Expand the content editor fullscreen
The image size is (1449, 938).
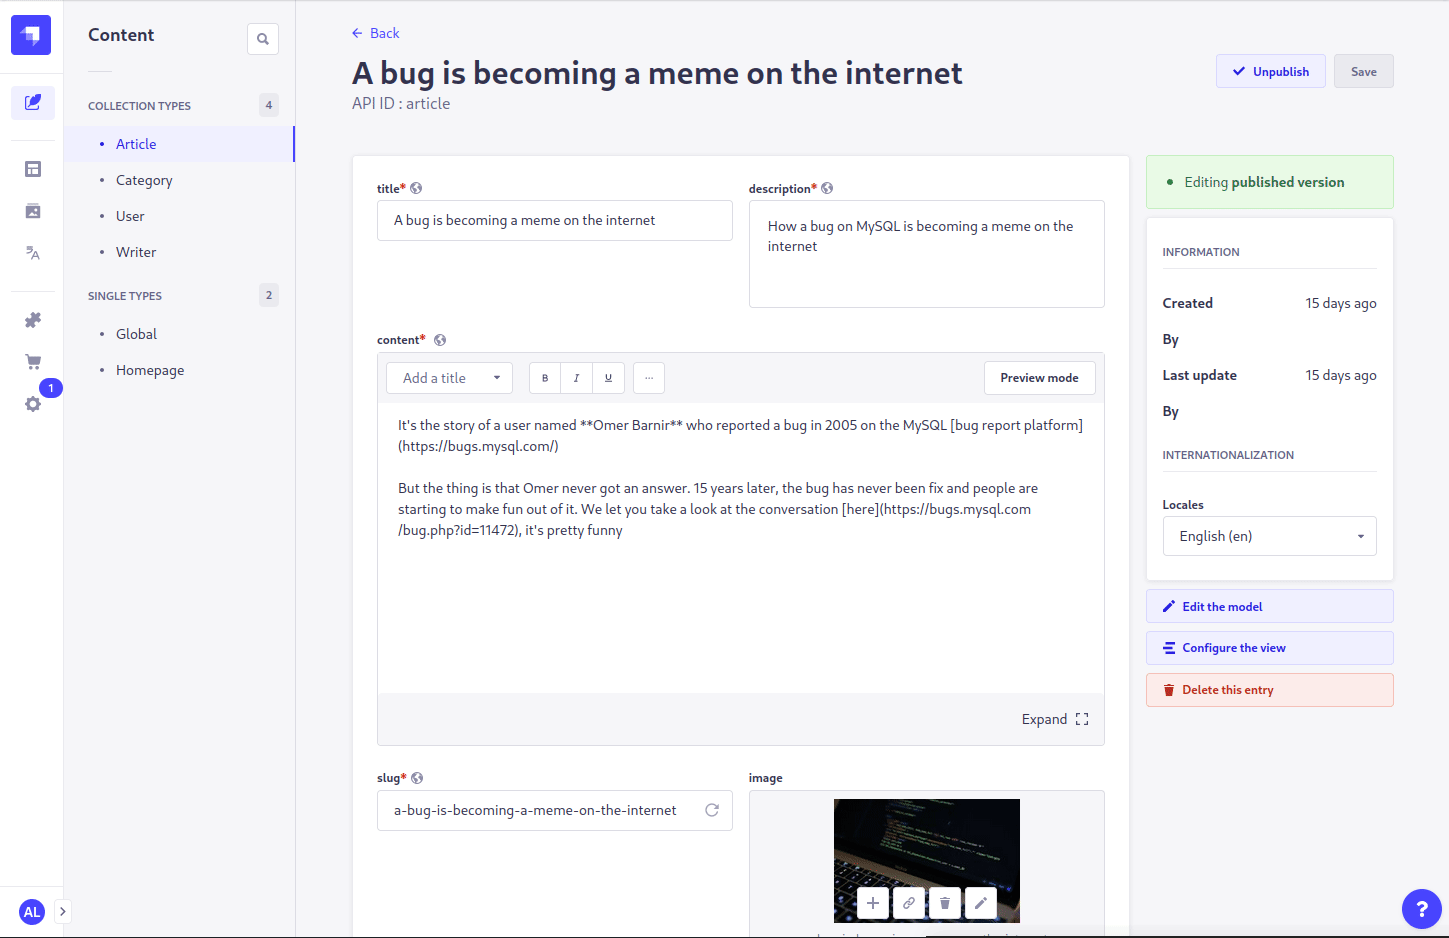click(1054, 718)
